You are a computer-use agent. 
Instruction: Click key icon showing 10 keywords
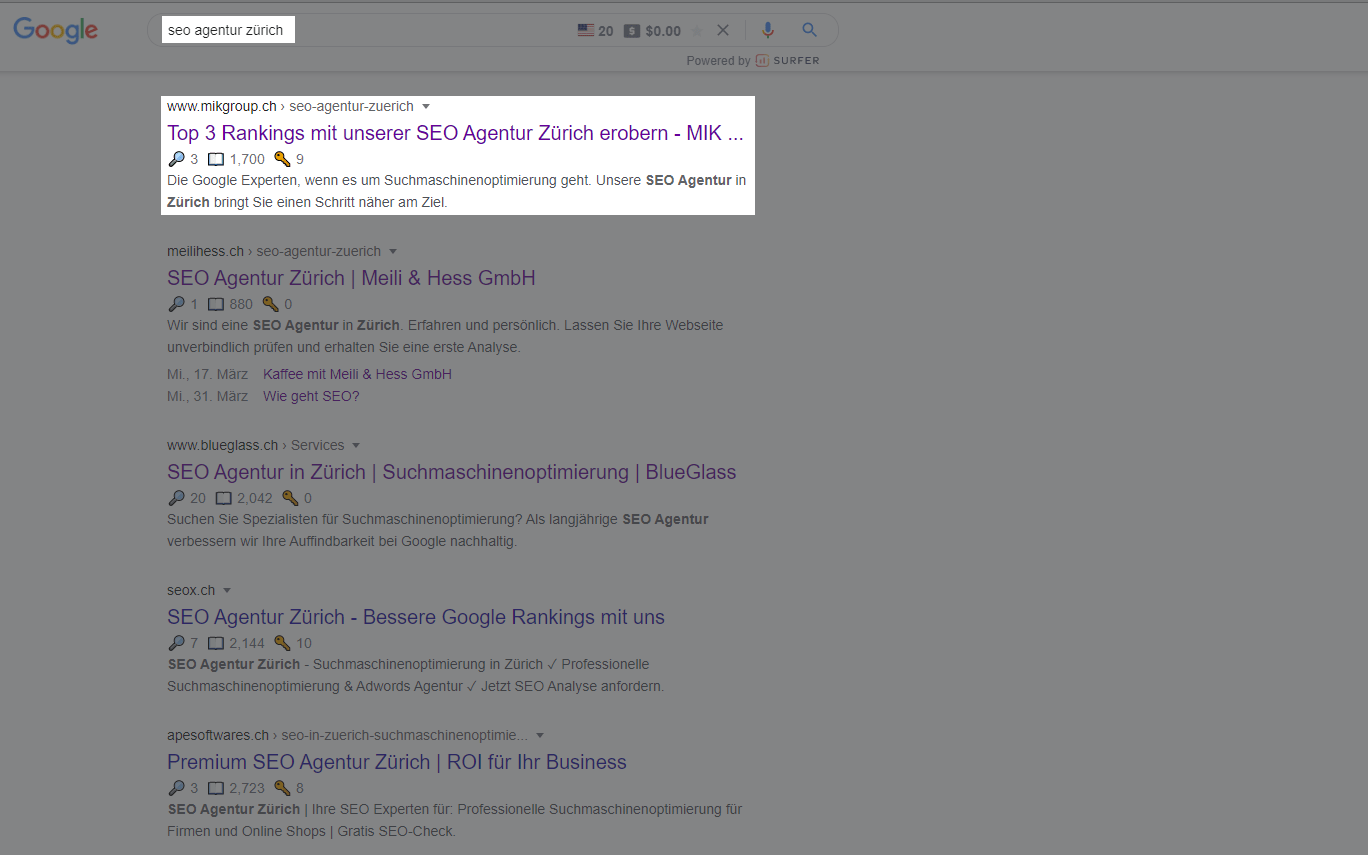(x=282, y=643)
